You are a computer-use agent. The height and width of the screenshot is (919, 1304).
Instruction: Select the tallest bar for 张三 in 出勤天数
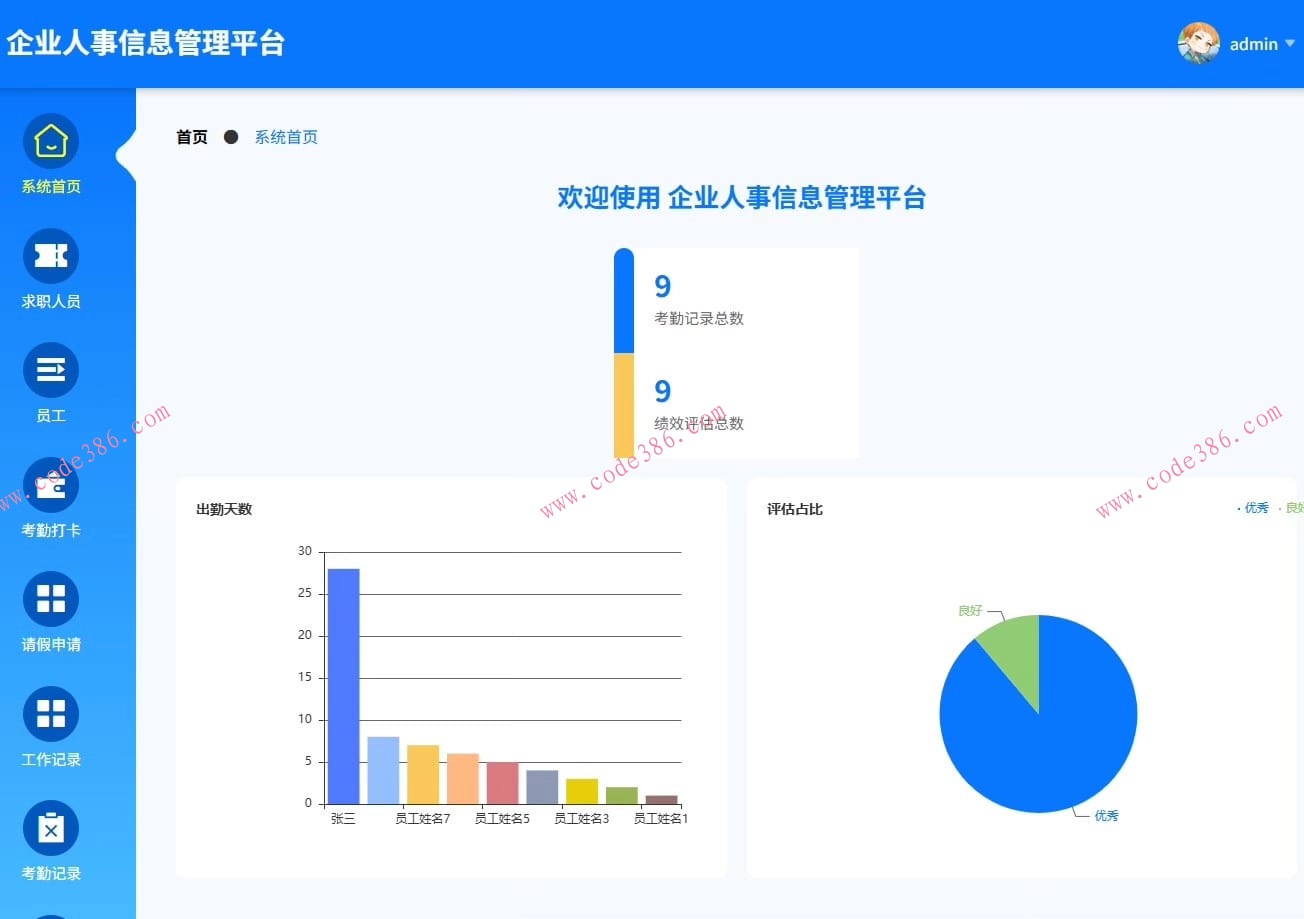click(343, 685)
